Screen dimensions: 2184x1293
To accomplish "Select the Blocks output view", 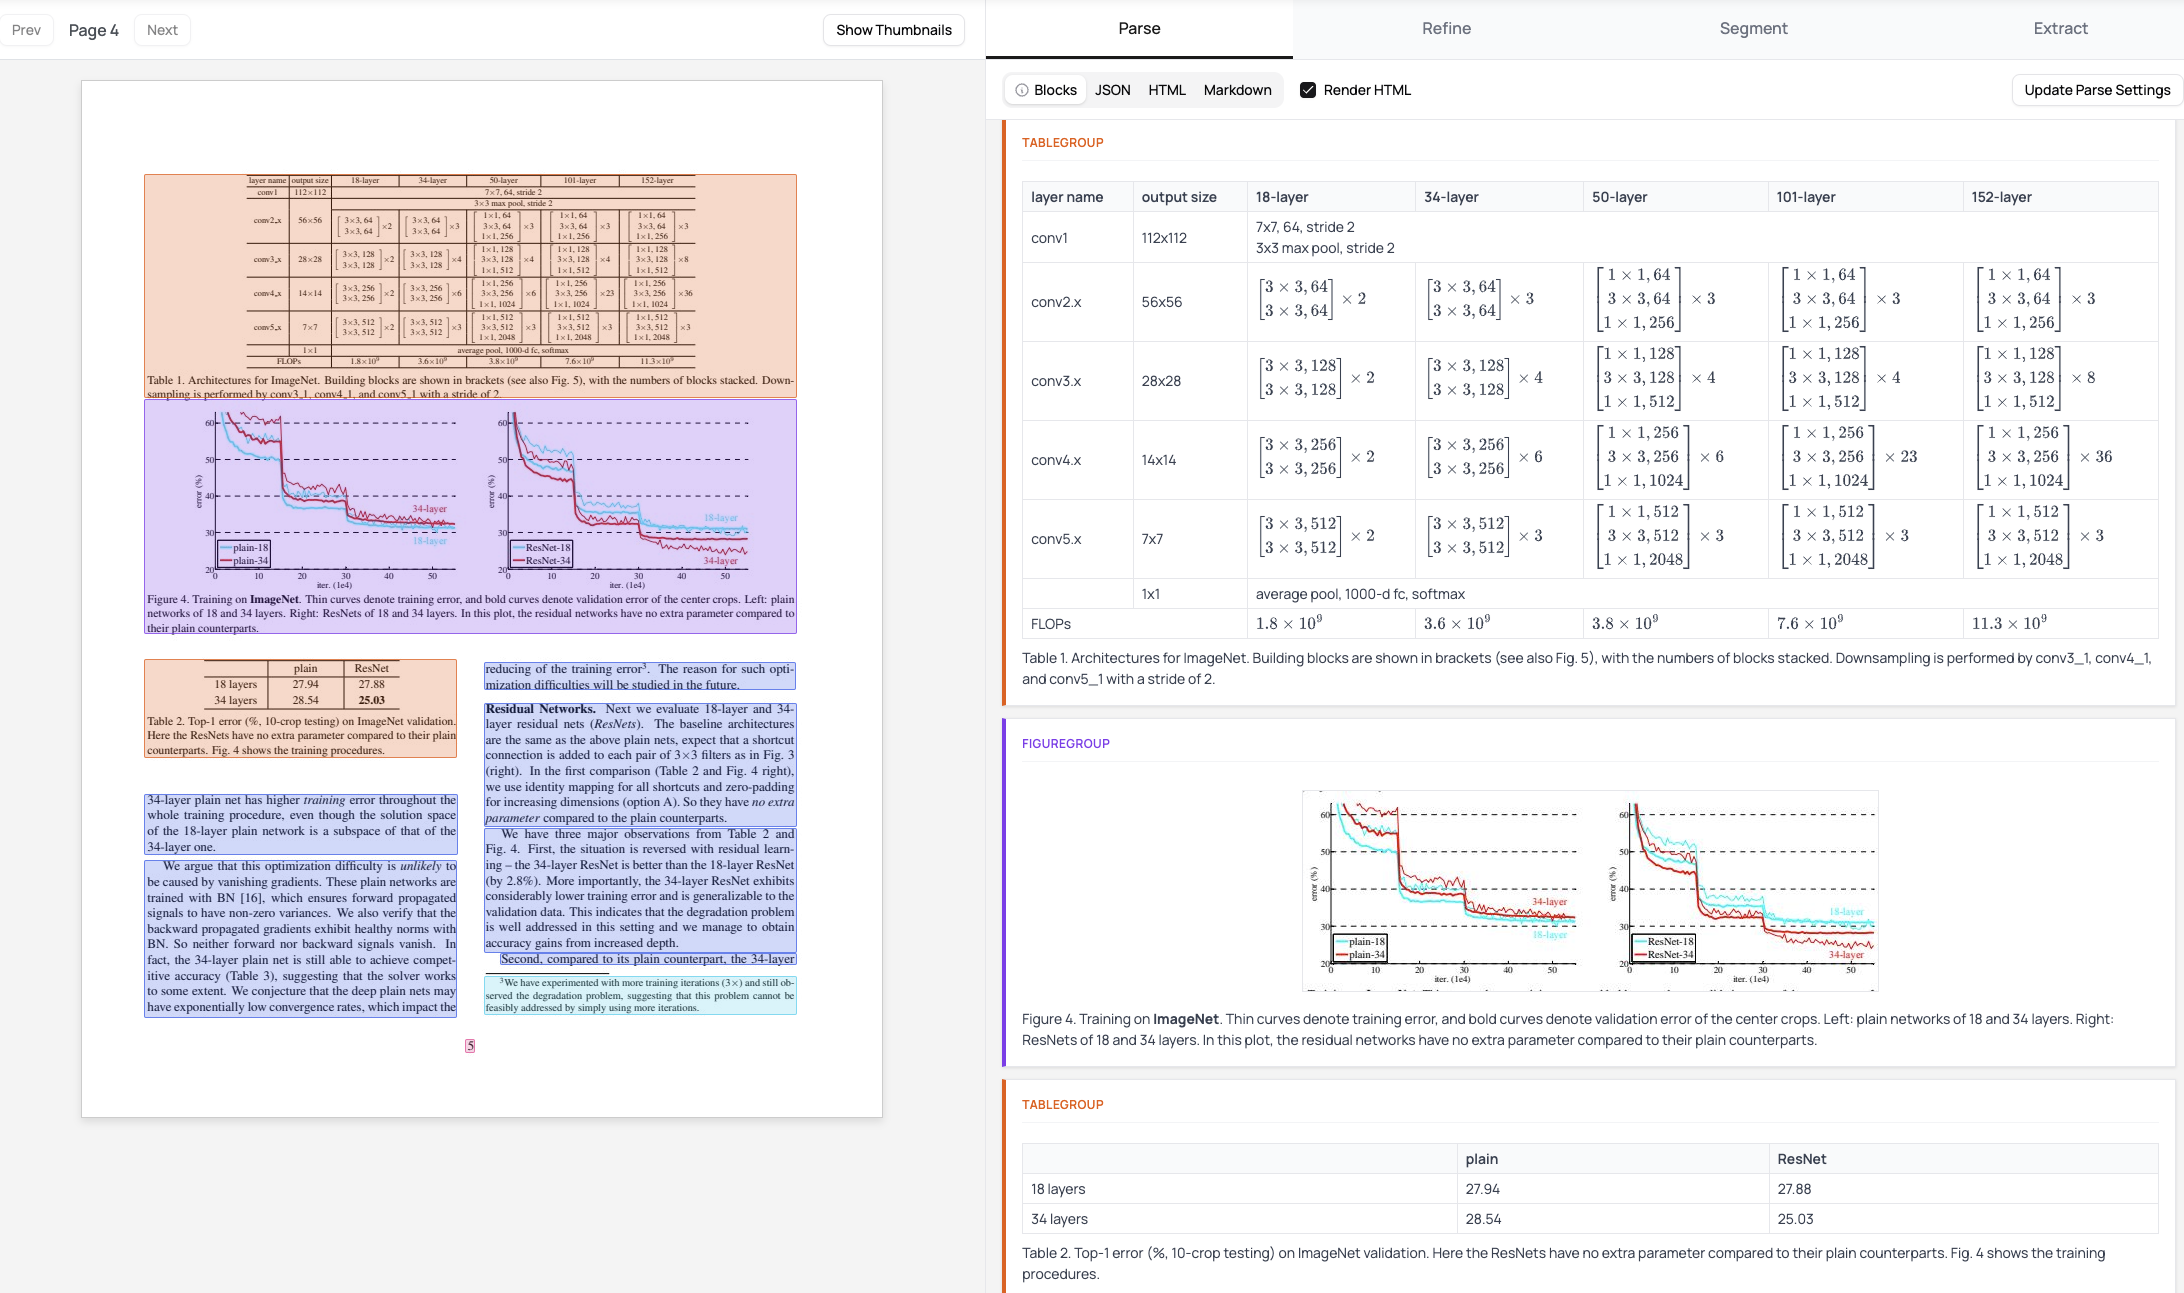I will click(1057, 90).
